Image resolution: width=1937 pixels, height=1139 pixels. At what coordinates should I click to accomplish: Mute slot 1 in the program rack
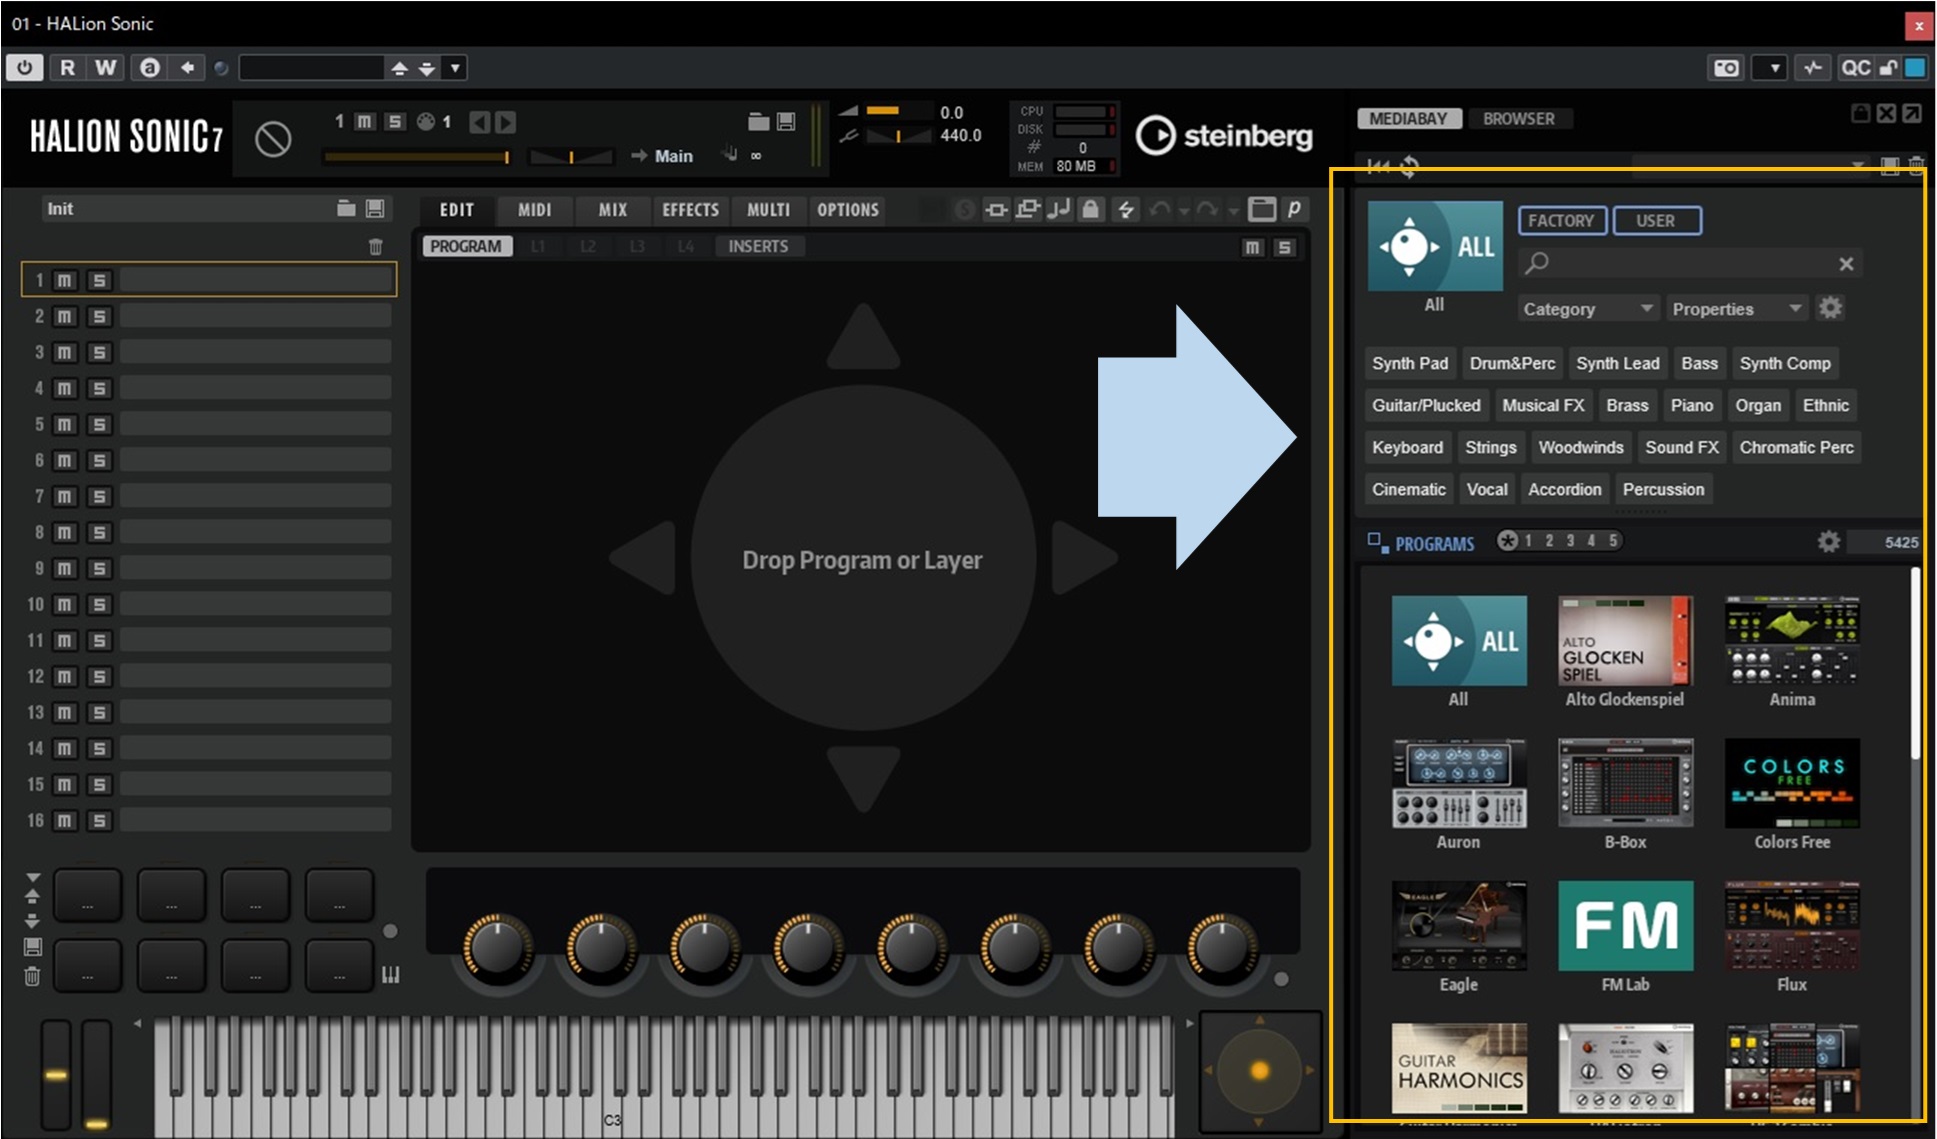point(64,280)
